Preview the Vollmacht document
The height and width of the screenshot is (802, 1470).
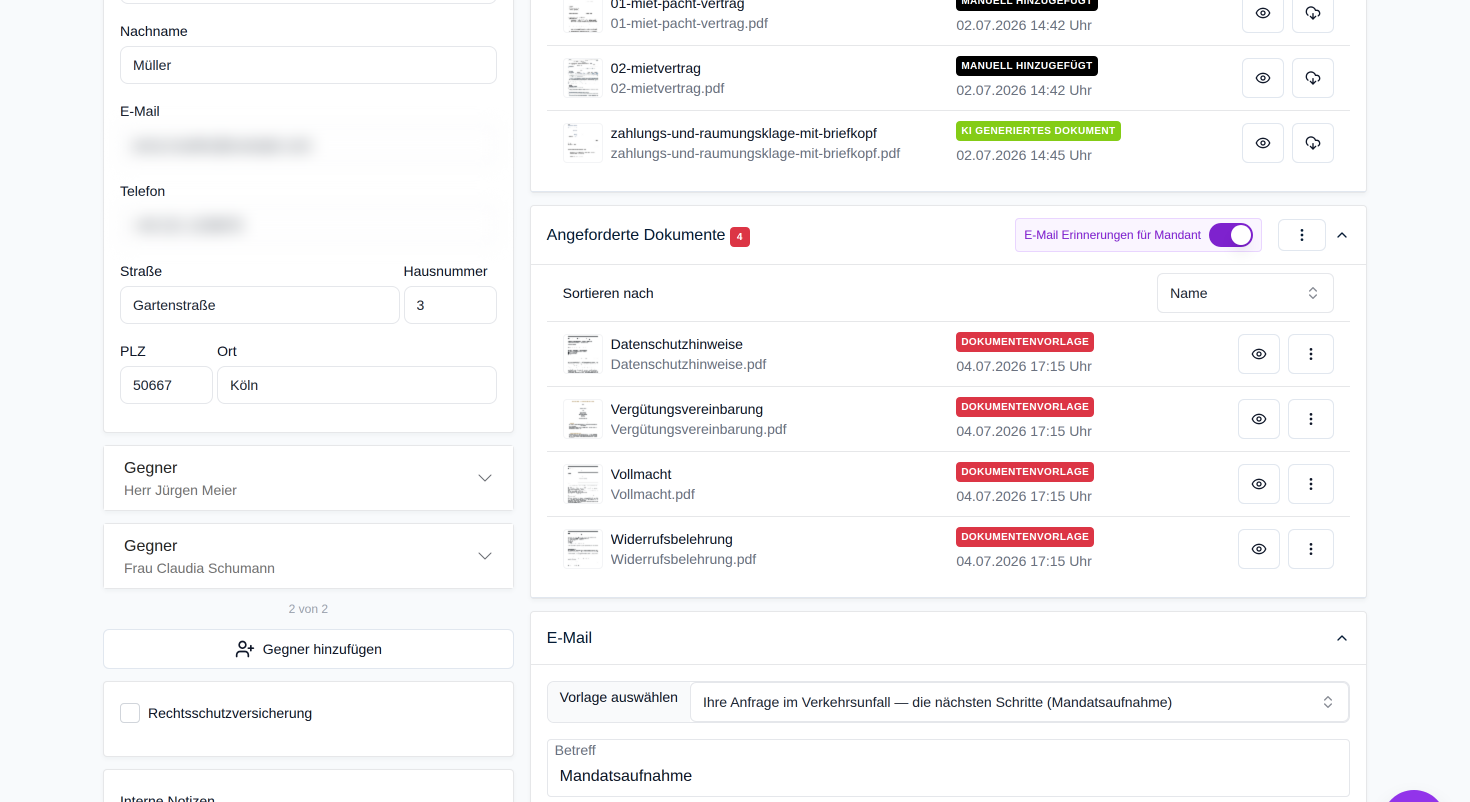click(1259, 484)
